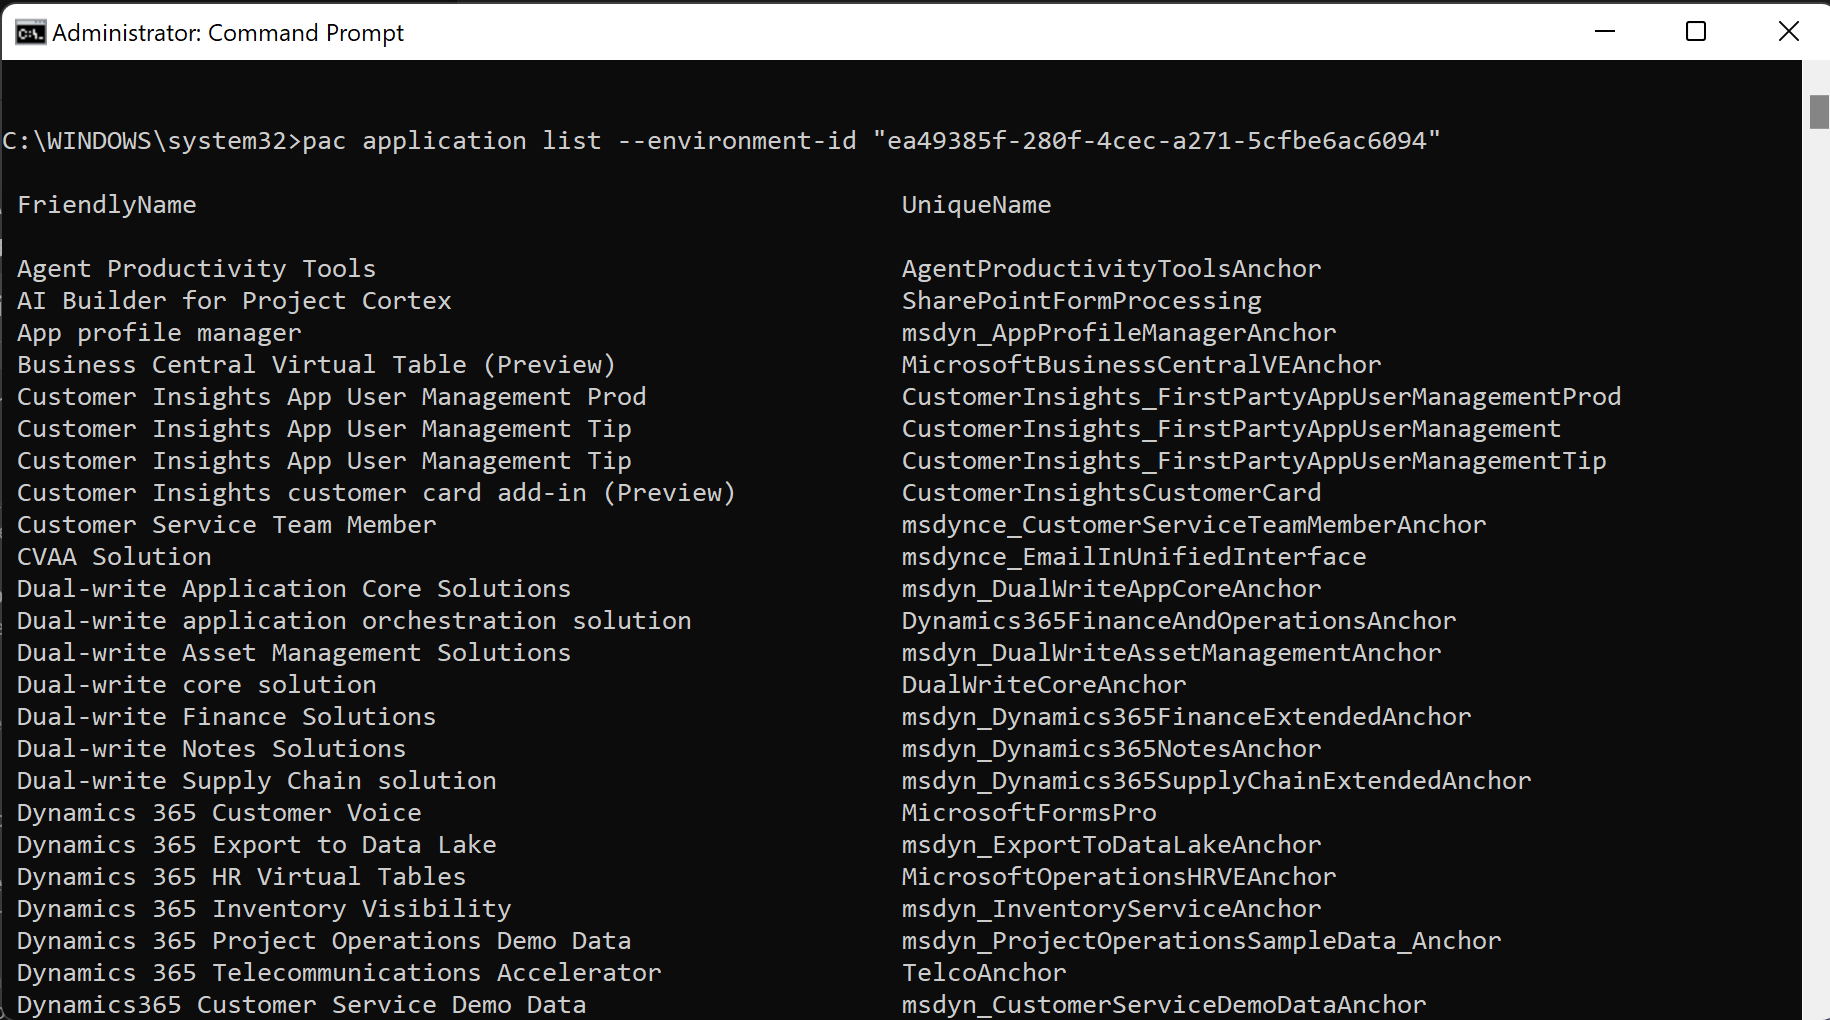Click the UniqueName column header text
The height and width of the screenshot is (1020, 1830).
point(976,205)
